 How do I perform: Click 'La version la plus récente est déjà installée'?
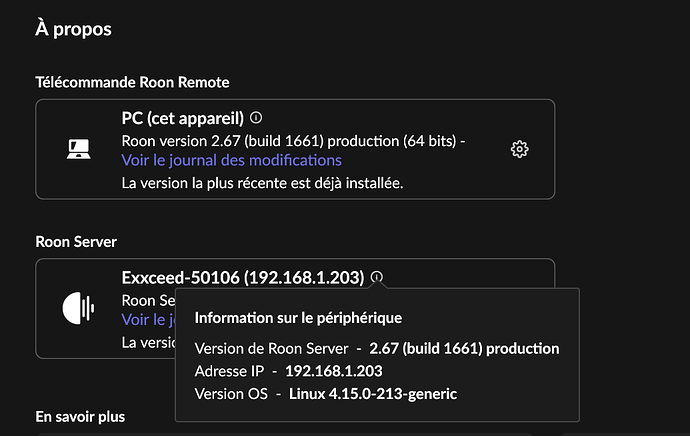click(x=262, y=183)
